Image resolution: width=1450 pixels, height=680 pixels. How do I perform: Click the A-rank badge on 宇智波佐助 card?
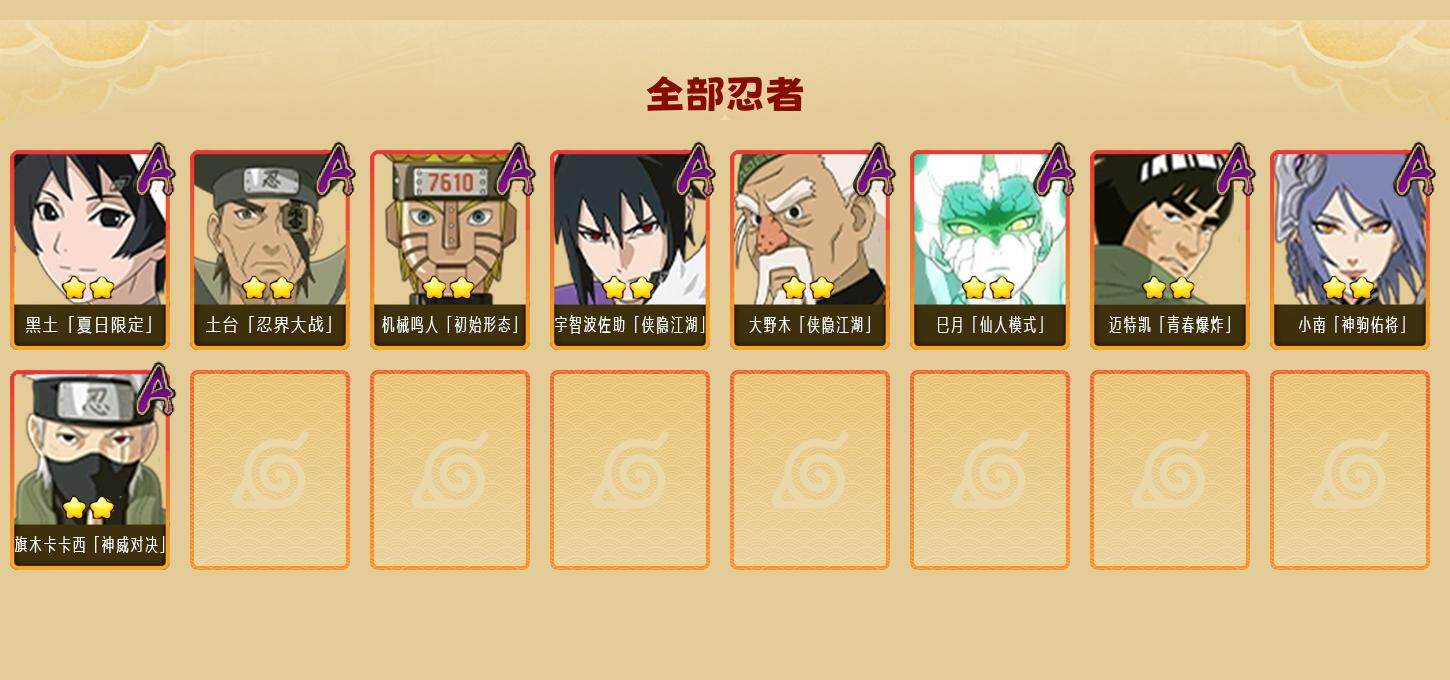(x=695, y=170)
